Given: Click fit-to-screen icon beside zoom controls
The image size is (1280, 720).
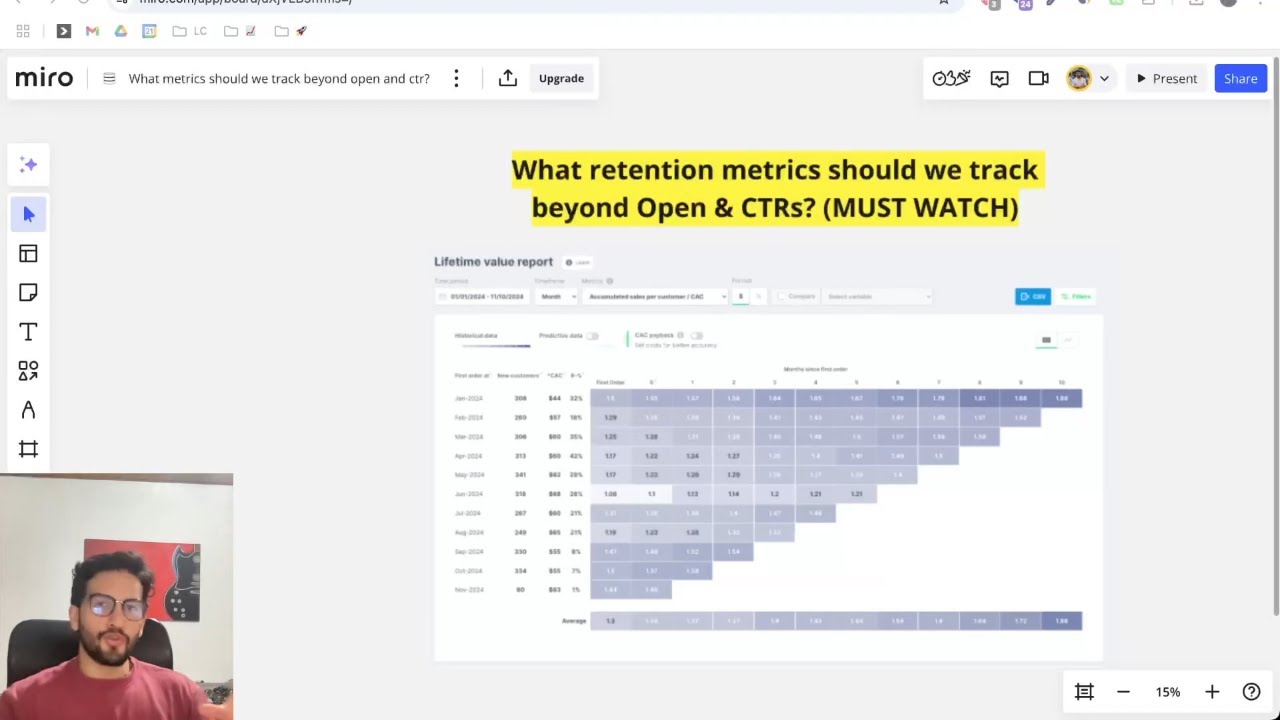Looking at the screenshot, I should 1084,692.
